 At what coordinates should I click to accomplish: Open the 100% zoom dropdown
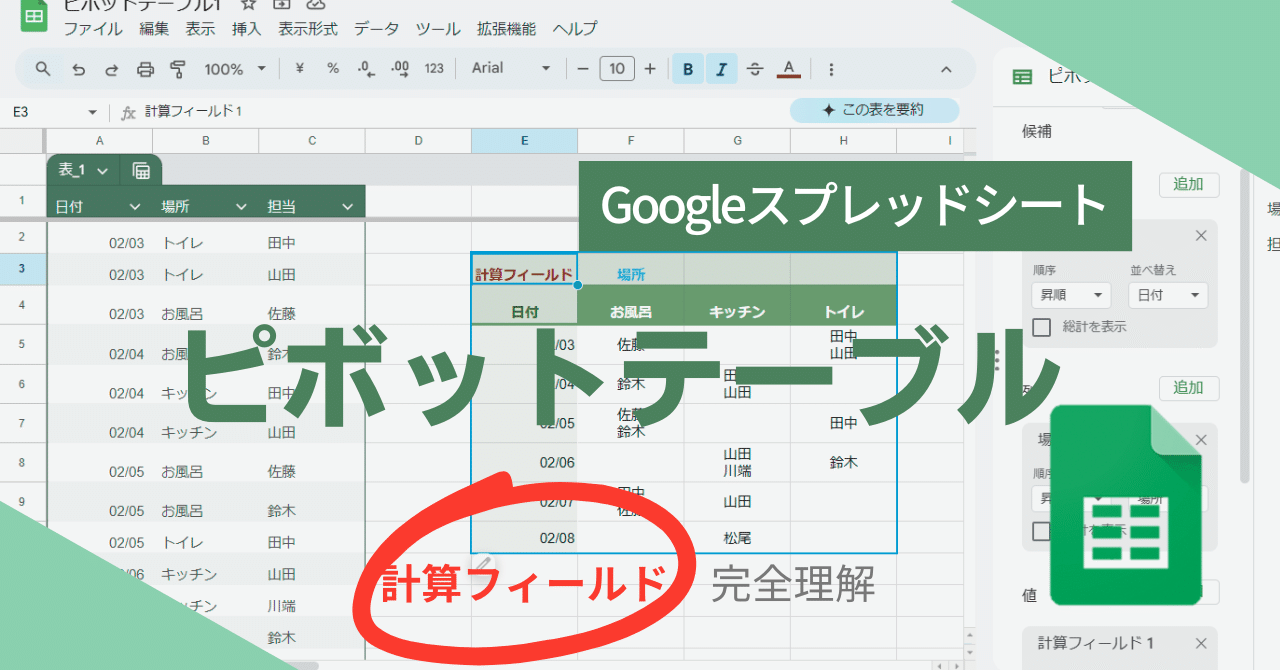tap(232, 69)
